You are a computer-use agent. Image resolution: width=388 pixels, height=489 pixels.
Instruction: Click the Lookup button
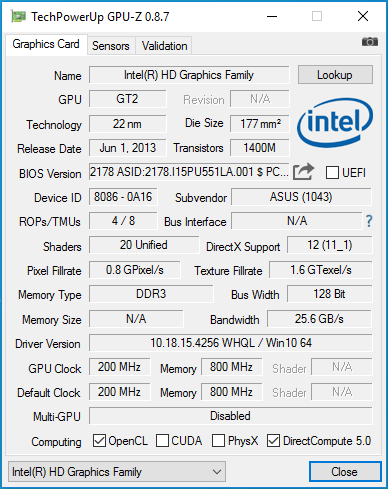coord(335,75)
